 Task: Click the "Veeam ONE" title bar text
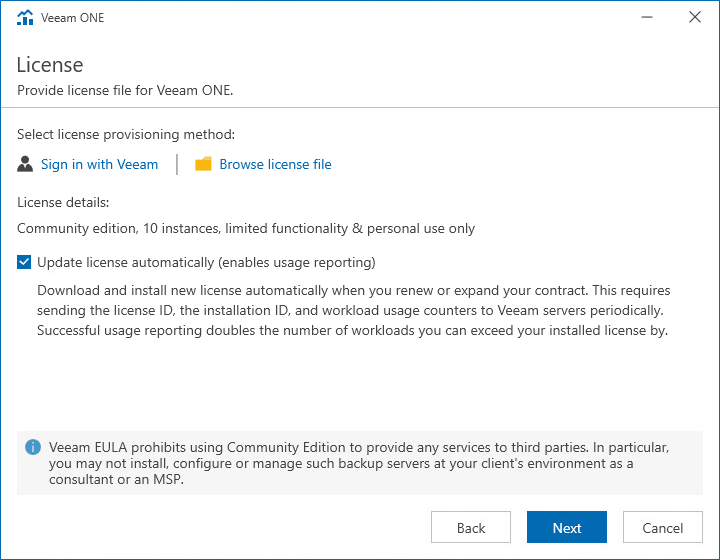pos(73,18)
